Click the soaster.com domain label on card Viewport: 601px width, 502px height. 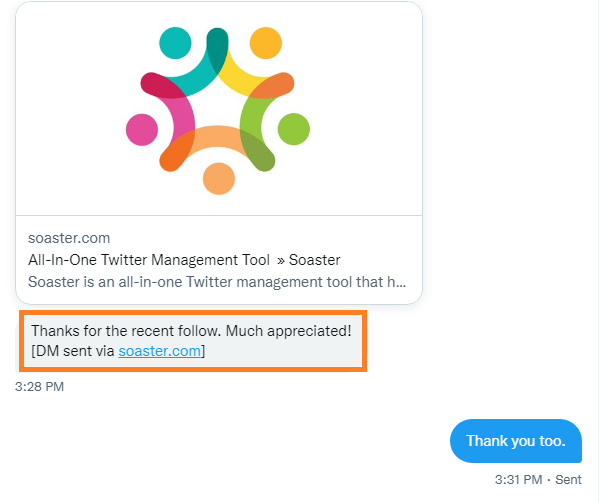coord(69,238)
